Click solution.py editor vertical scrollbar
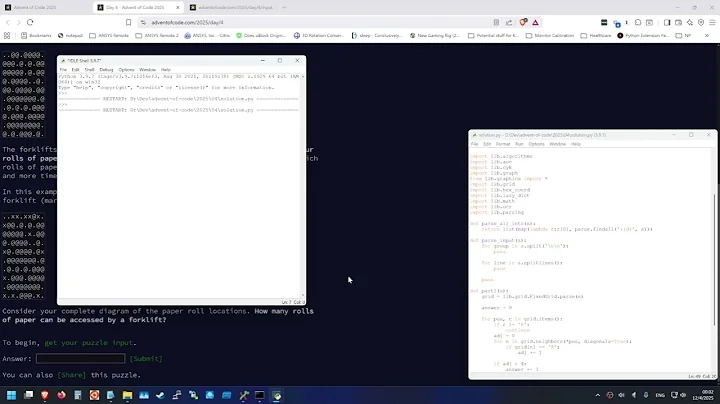Viewport: 720px width, 404px height. [714, 261]
